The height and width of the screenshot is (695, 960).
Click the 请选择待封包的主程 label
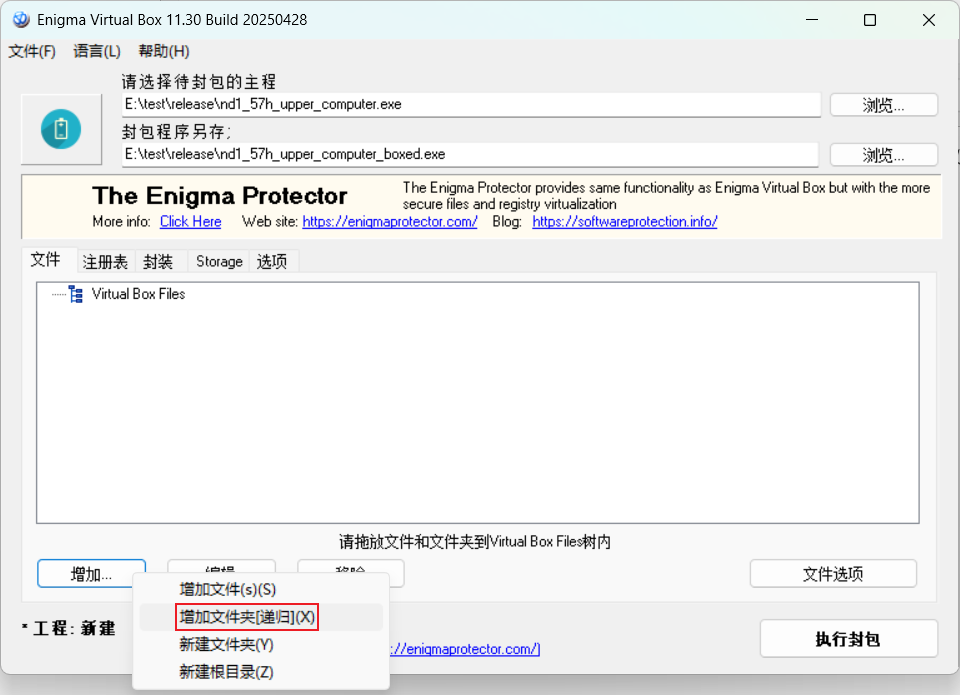click(x=198, y=81)
